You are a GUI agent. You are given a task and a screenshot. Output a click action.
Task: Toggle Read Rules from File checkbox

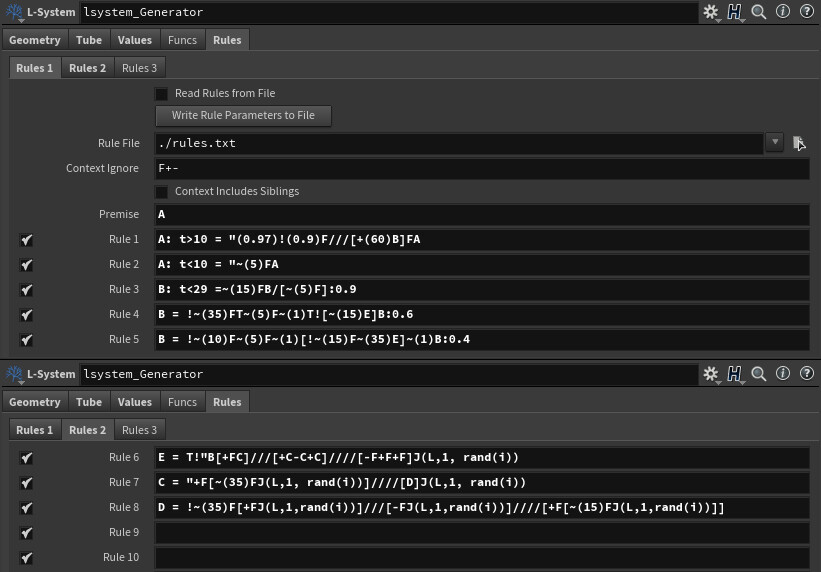pyautogui.click(x=161, y=94)
